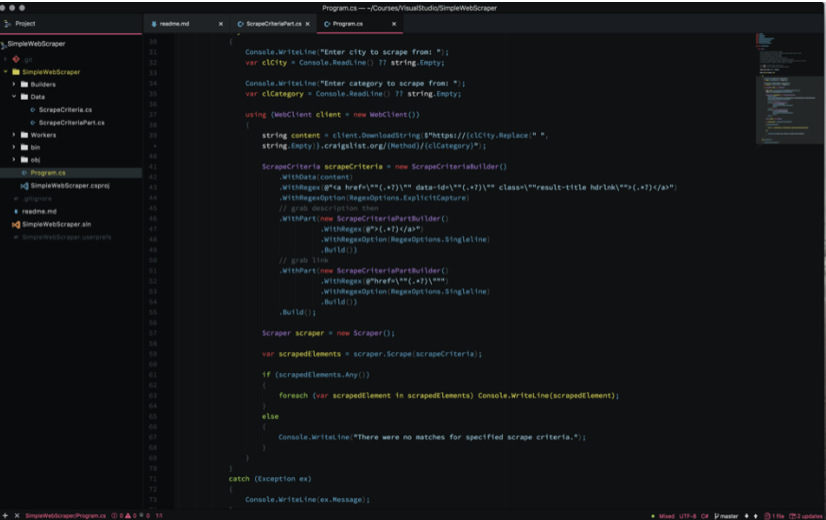The image size is (826, 520).
Task: Click the Workers folder icon
Action: pyautogui.click(x=24, y=135)
